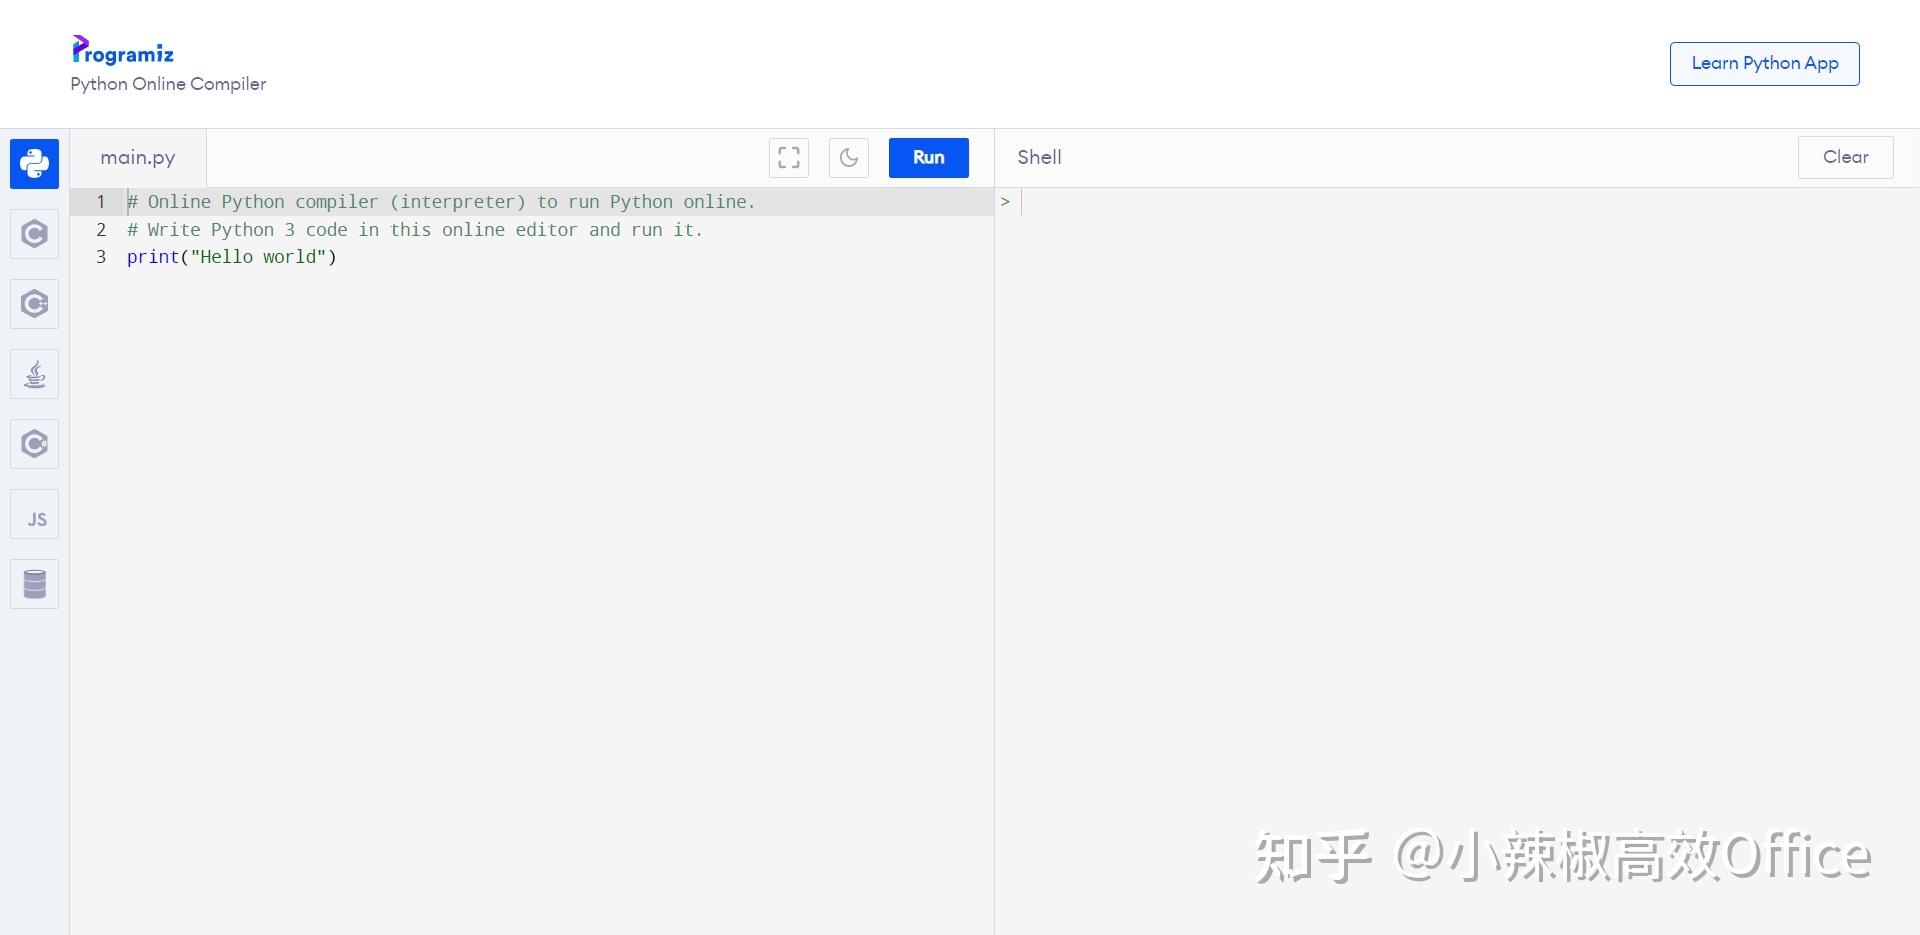Open the Learn Python App page
This screenshot has height=935, width=1920.
1763,63
